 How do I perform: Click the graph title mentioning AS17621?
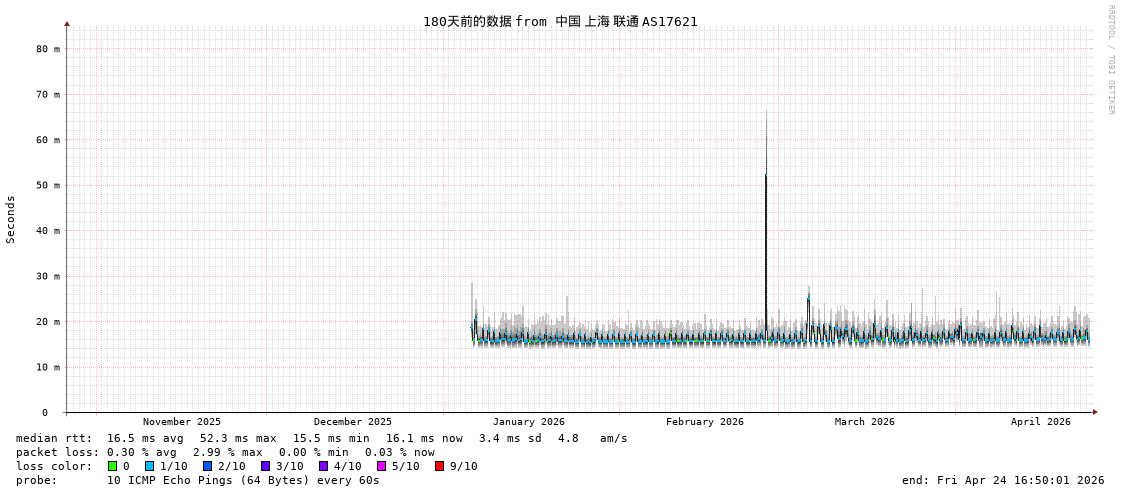pyautogui.click(x=560, y=21)
